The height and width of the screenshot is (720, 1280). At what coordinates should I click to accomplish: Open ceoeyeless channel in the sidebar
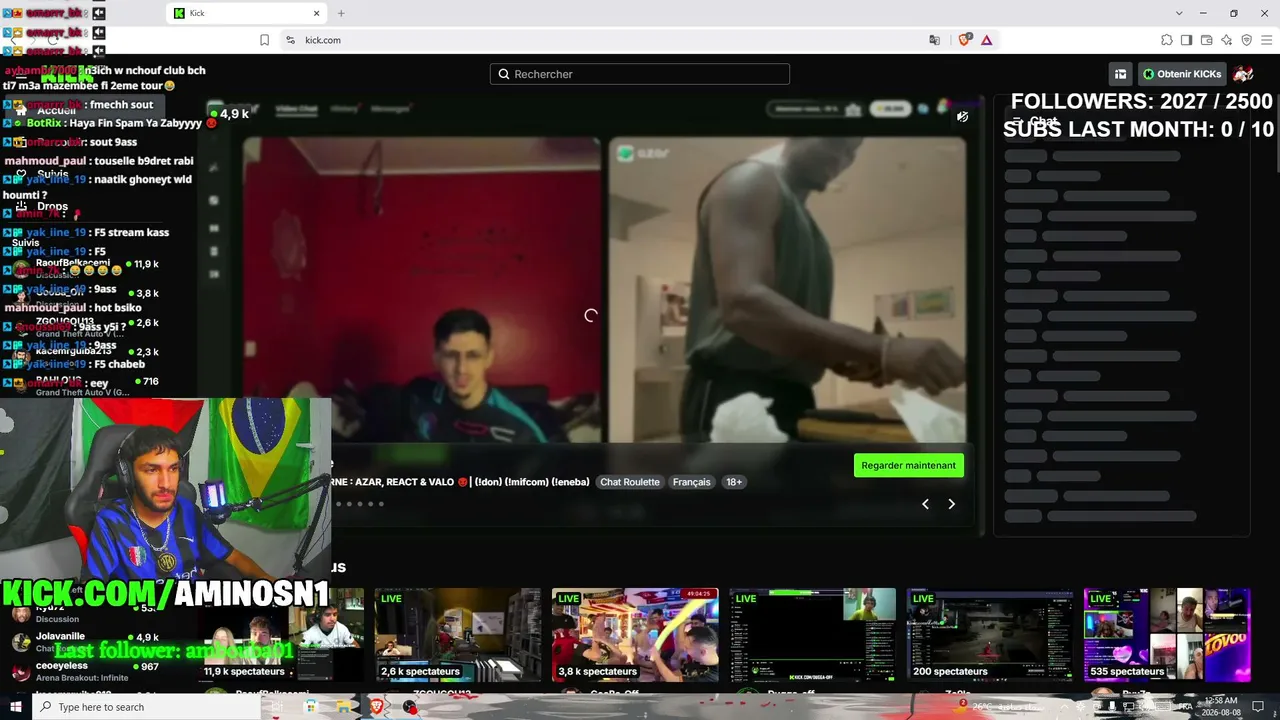coord(85,672)
